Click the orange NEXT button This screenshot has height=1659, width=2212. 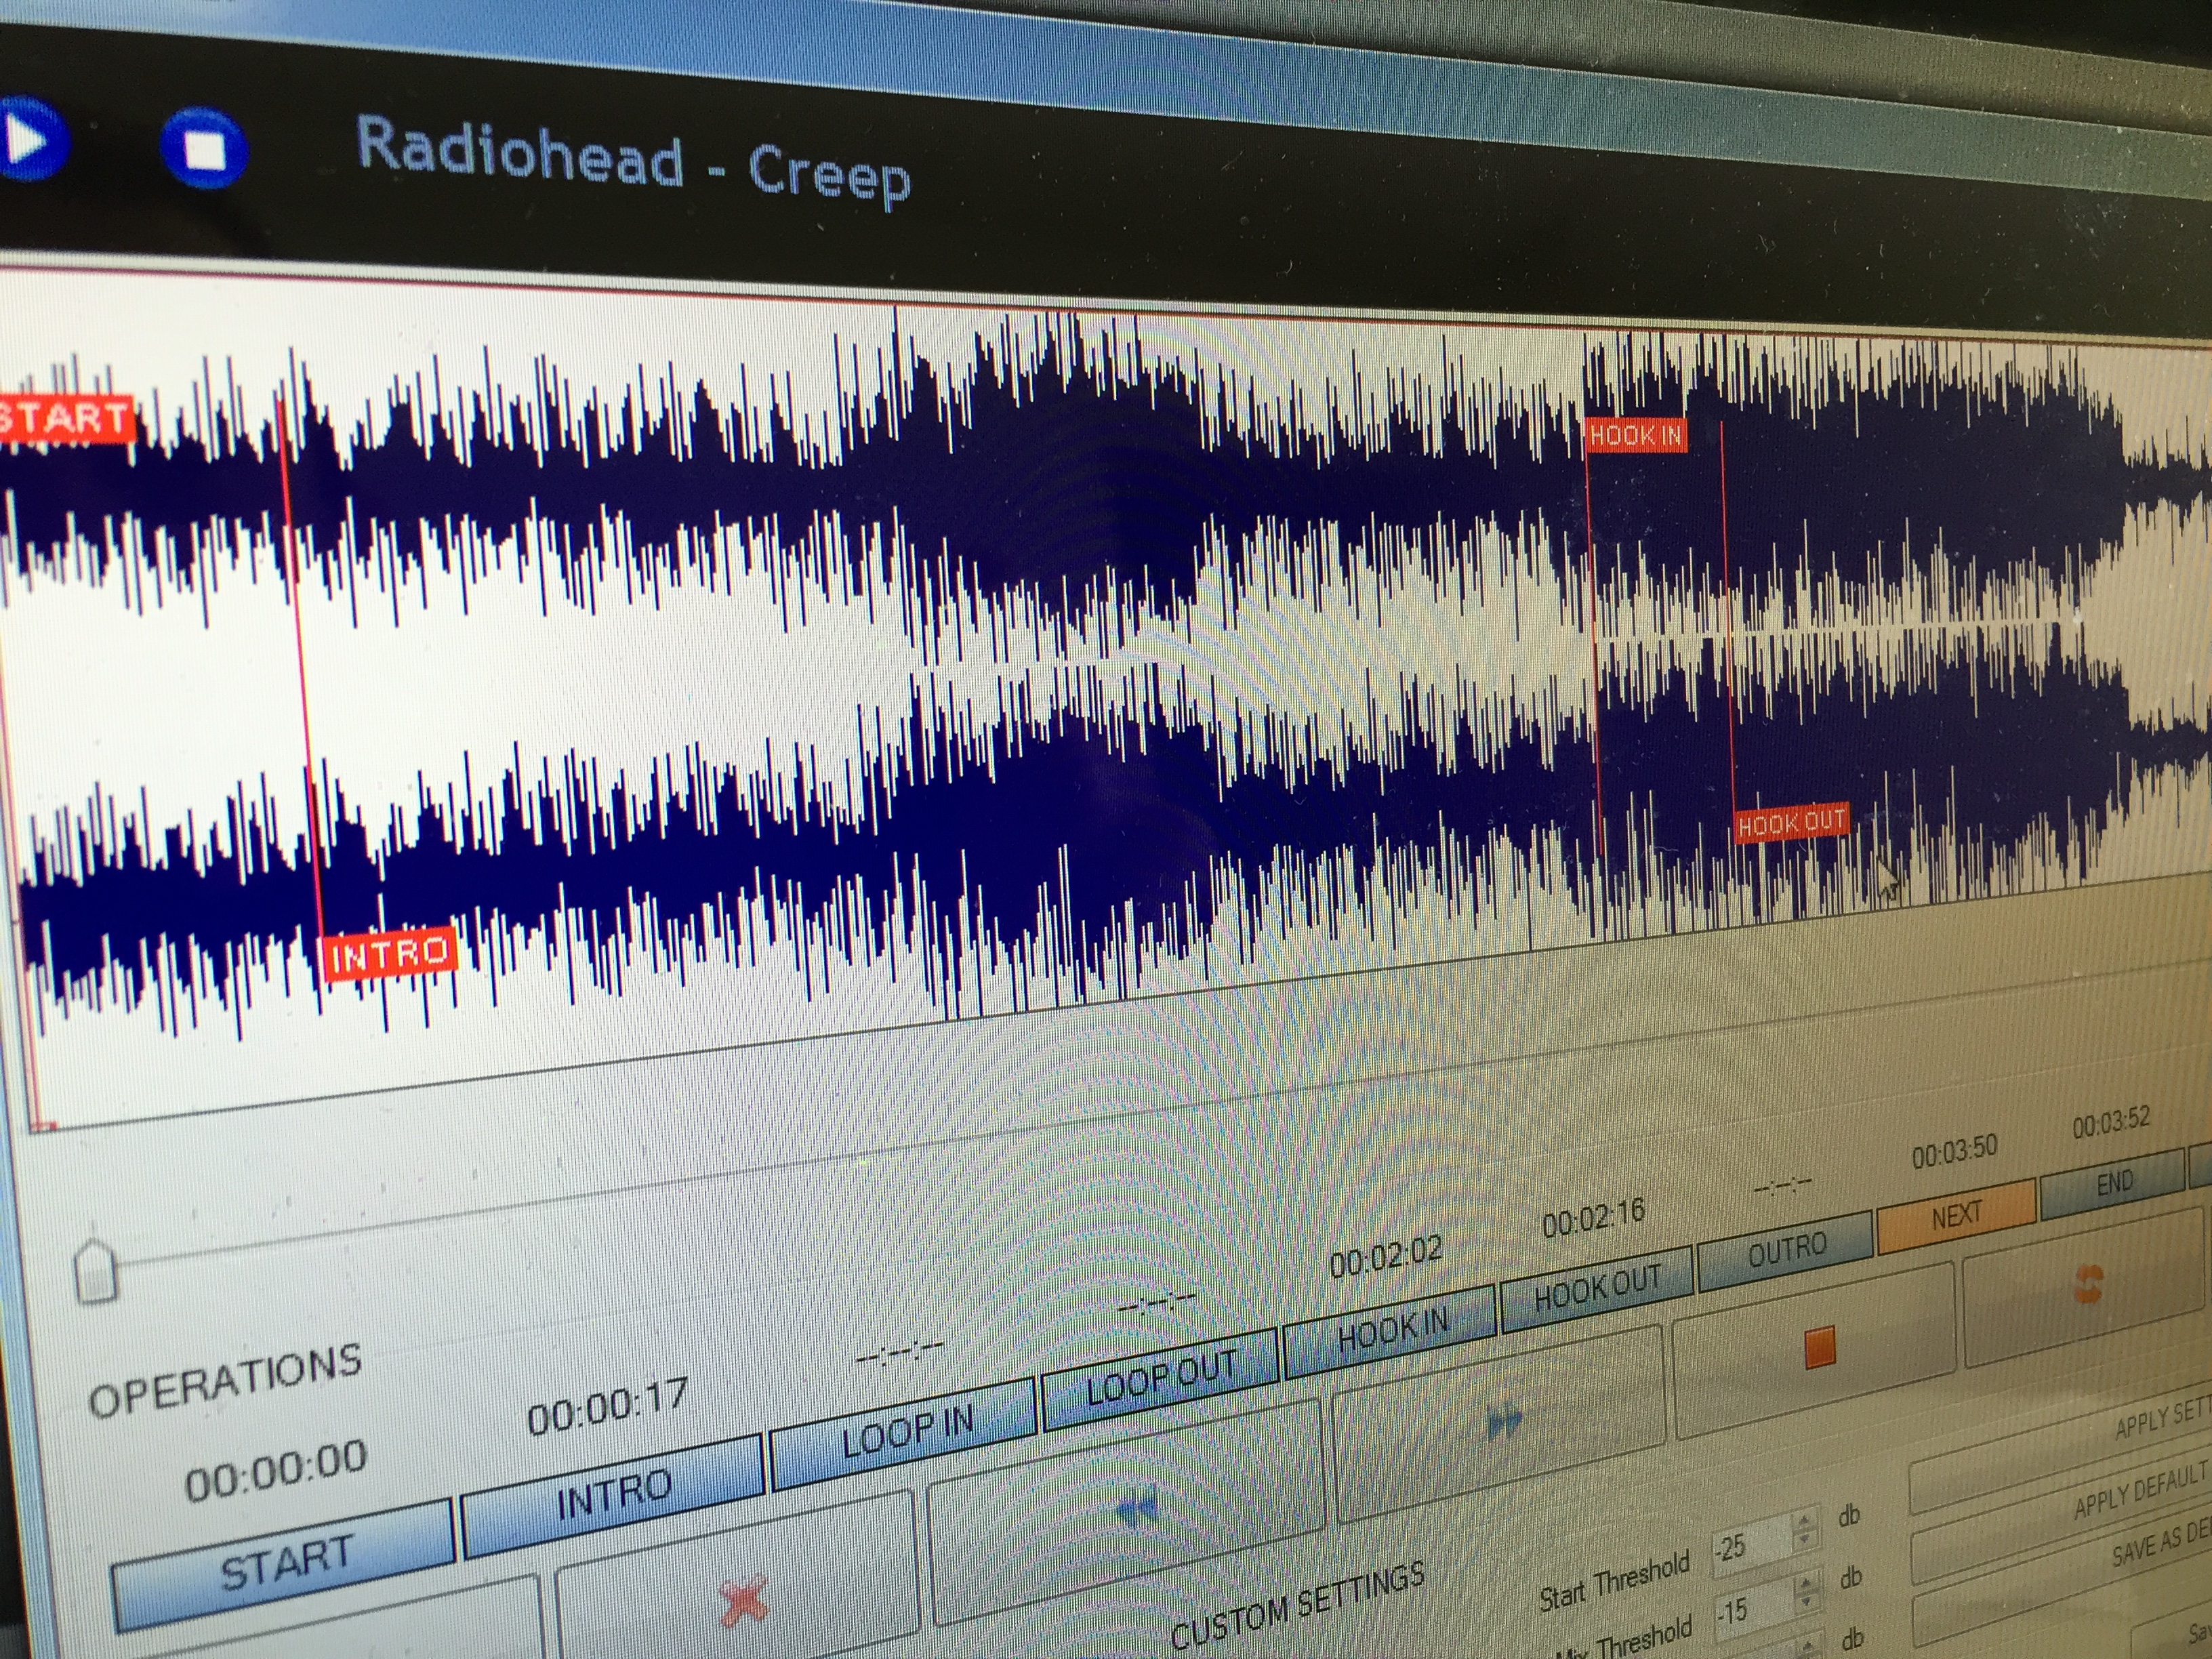1956,1216
